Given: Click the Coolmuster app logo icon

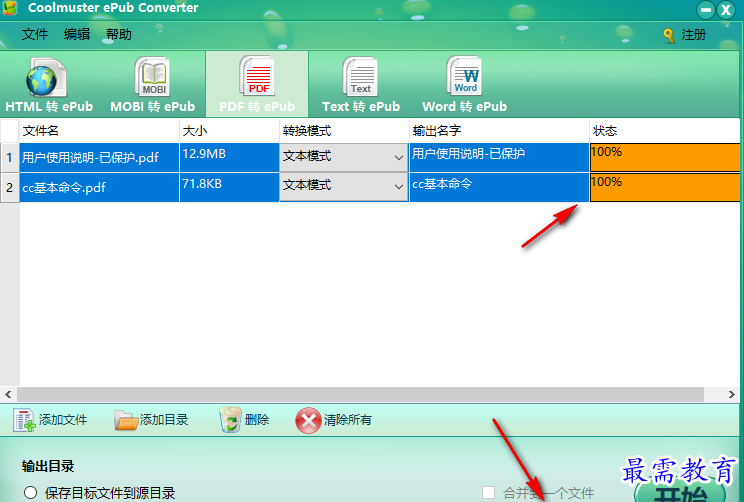Looking at the screenshot, I should click(10, 8).
